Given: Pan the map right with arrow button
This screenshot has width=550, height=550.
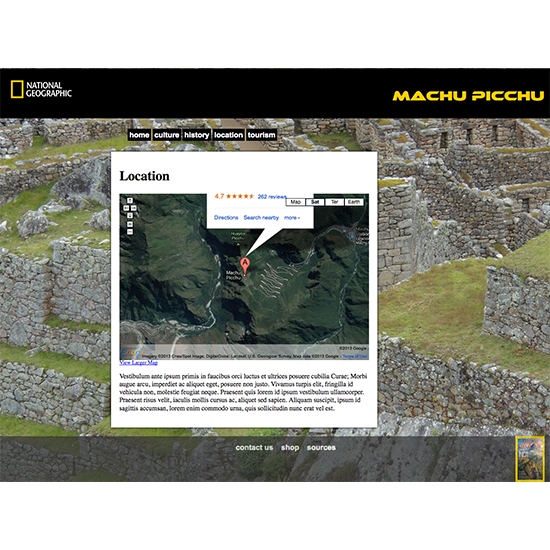Looking at the screenshot, I should [x=134, y=208].
